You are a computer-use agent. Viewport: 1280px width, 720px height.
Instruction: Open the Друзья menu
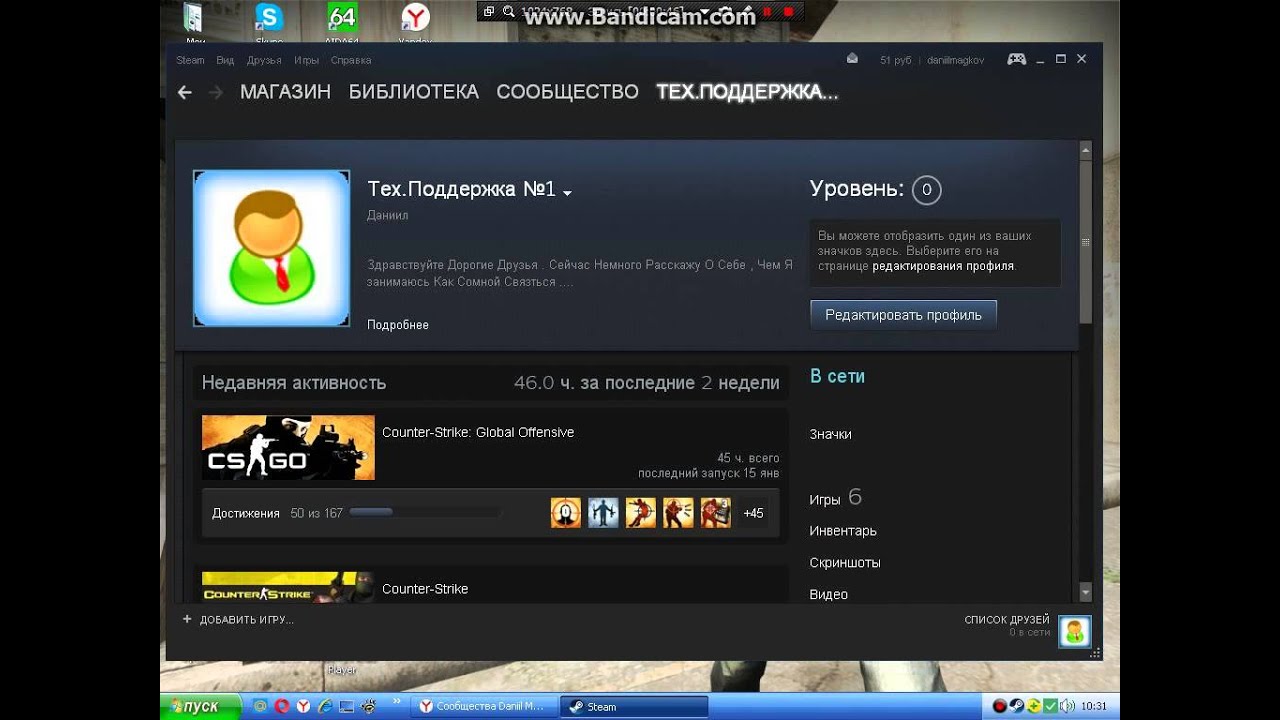264,60
